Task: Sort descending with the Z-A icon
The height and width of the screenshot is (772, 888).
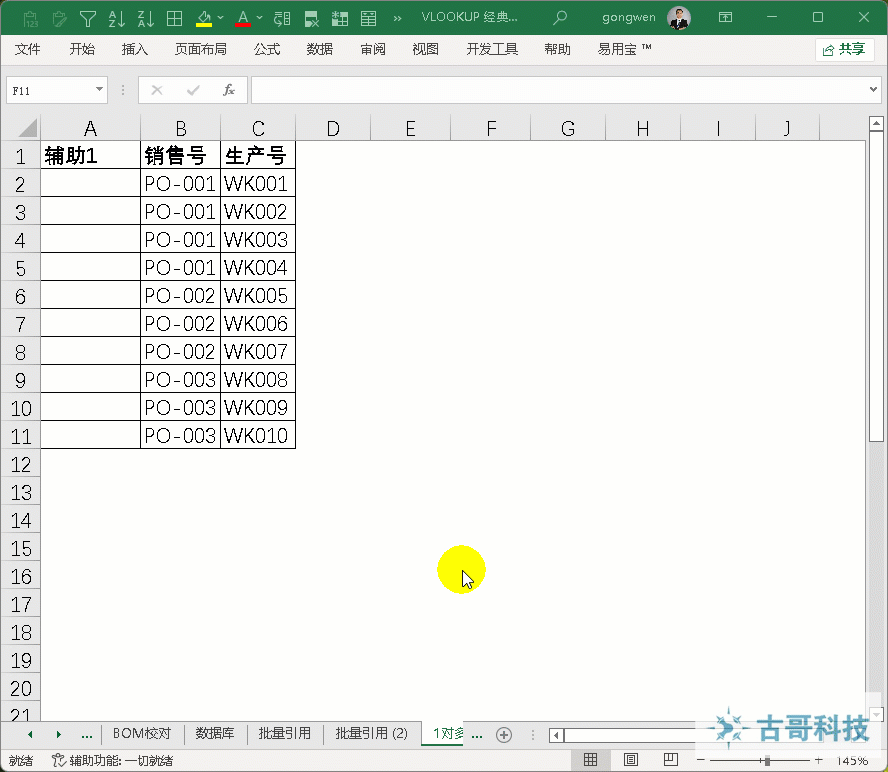Action: click(x=145, y=17)
